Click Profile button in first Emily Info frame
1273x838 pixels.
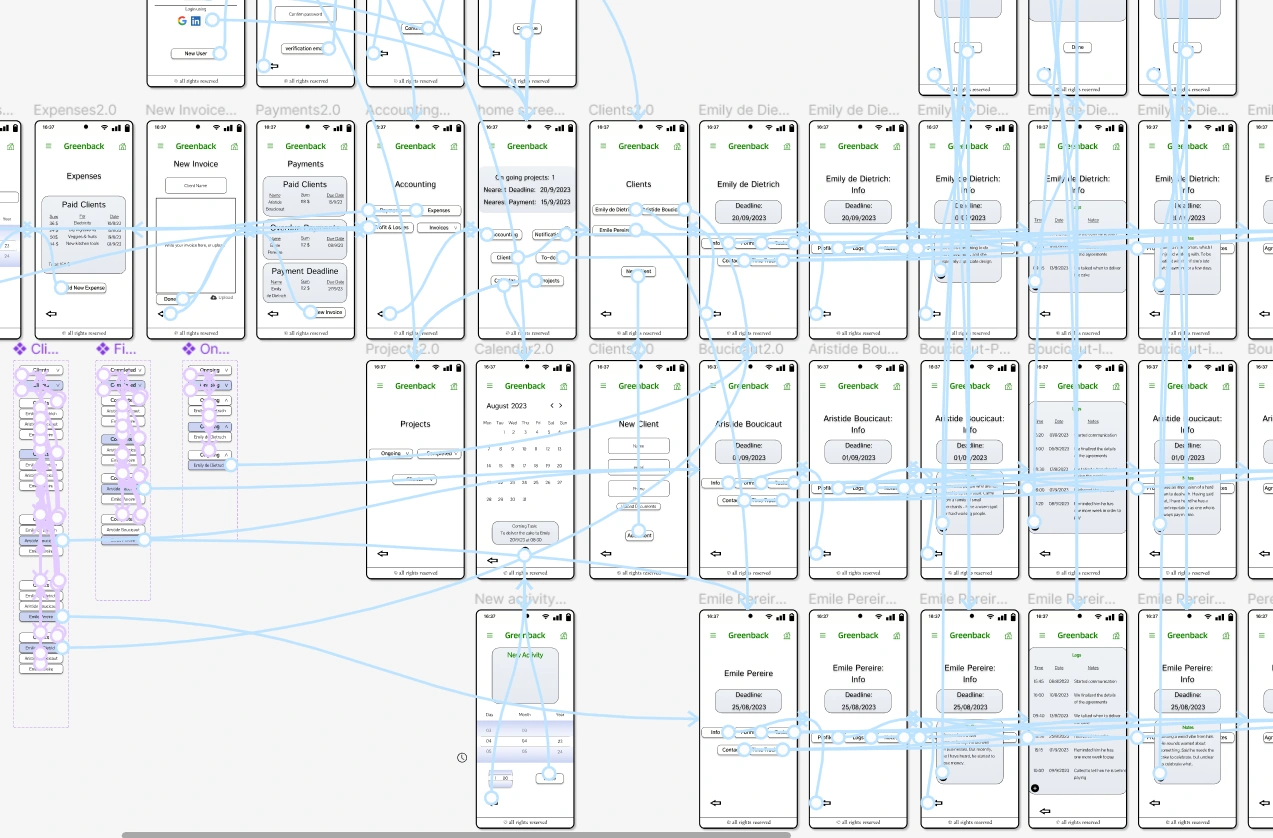point(826,248)
